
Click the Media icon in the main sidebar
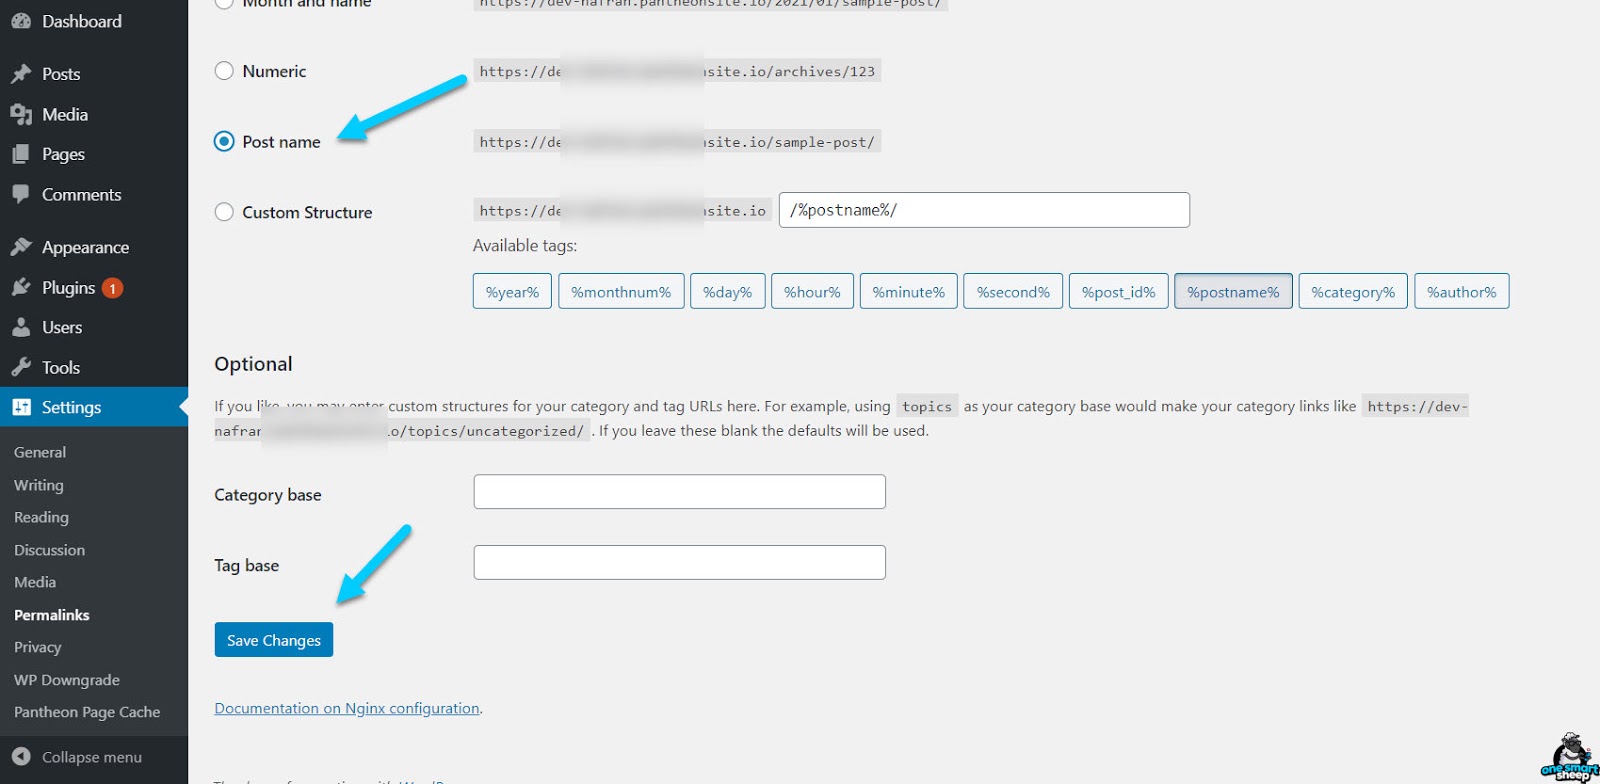21,114
